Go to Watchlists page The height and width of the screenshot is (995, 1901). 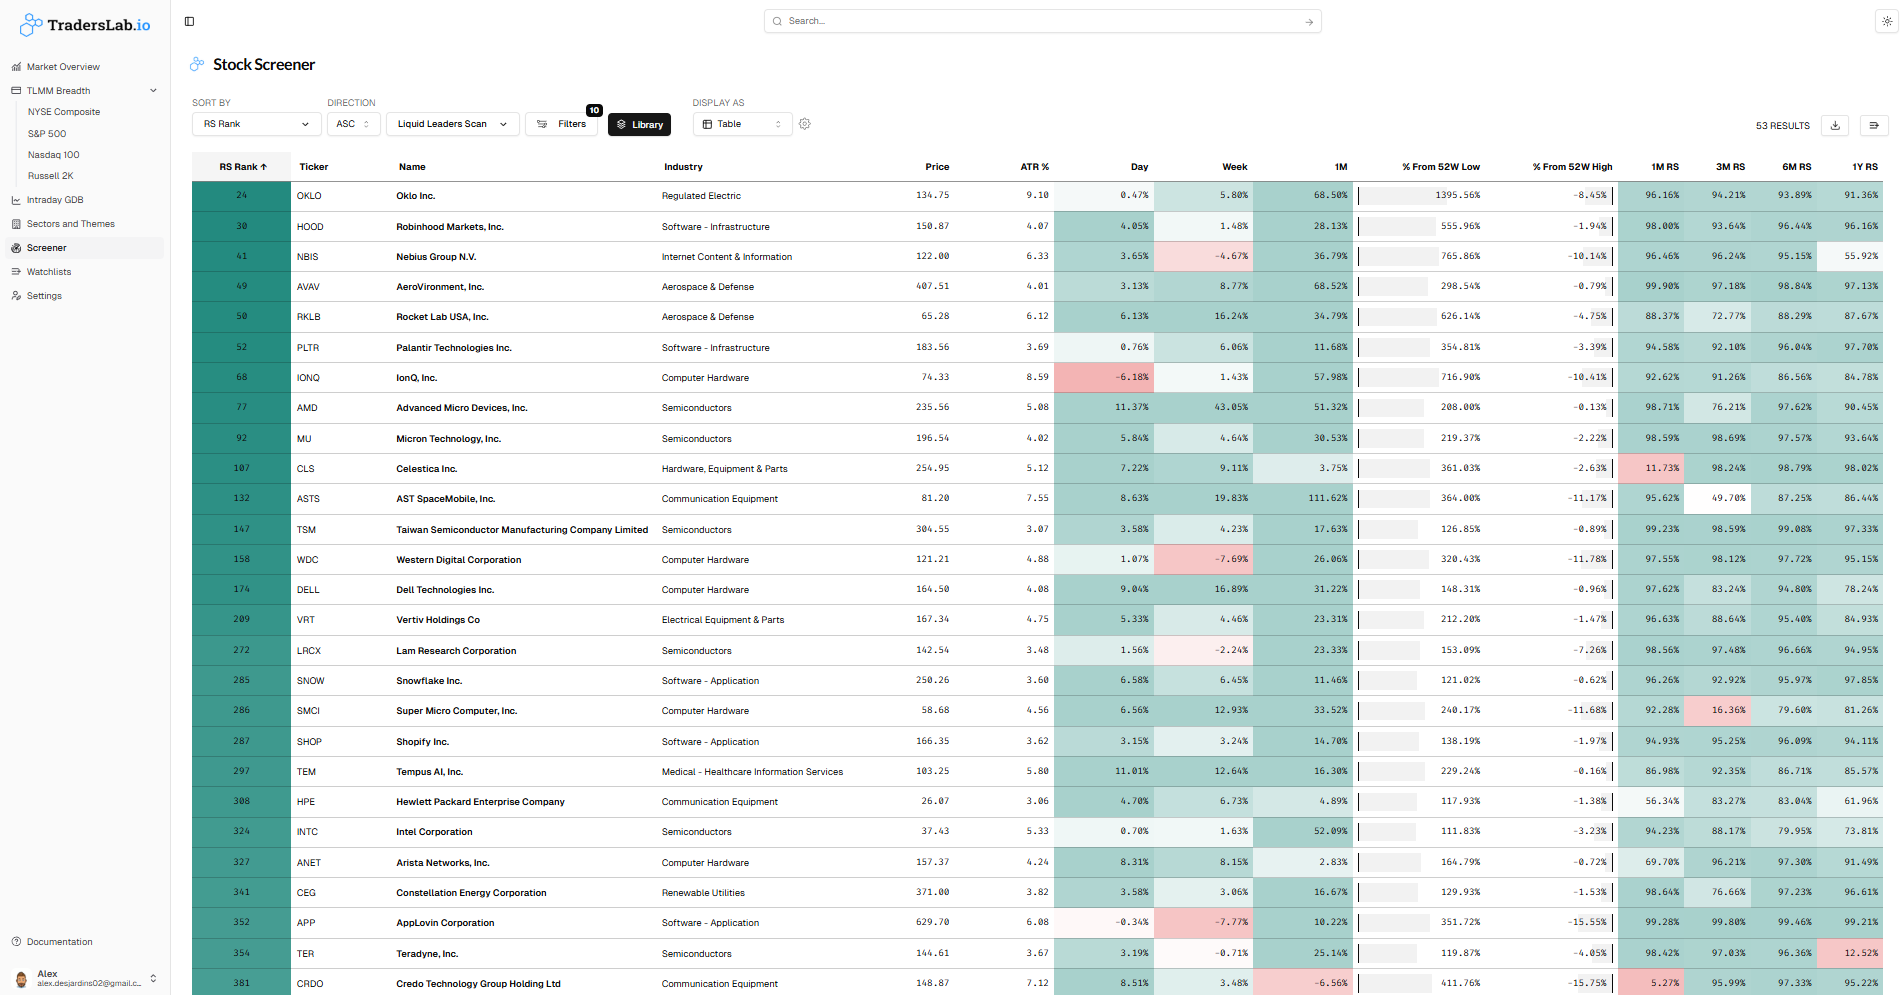point(49,272)
